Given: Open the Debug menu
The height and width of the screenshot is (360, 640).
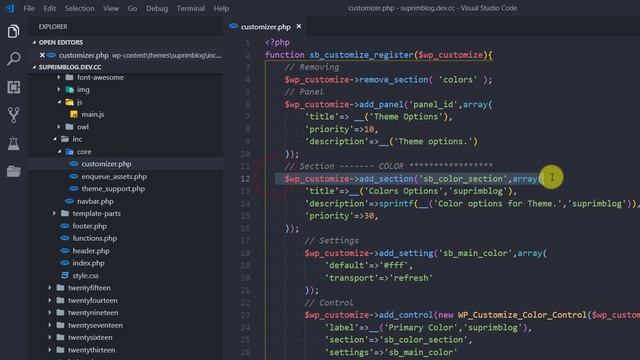Looking at the screenshot, I should coord(157,8).
